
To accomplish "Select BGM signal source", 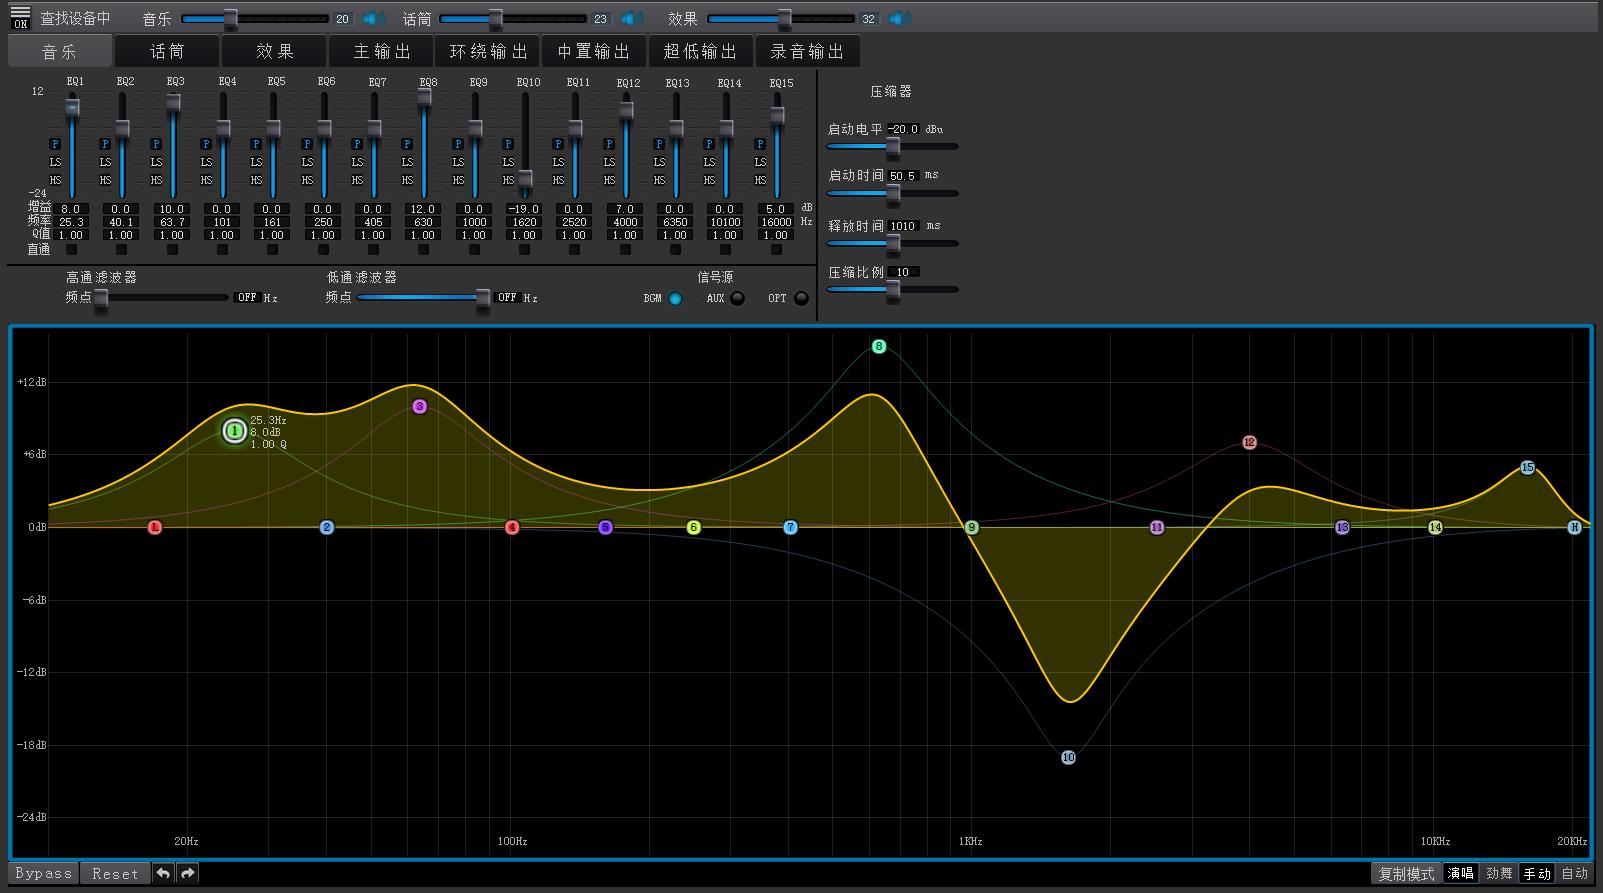I will (x=675, y=298).
